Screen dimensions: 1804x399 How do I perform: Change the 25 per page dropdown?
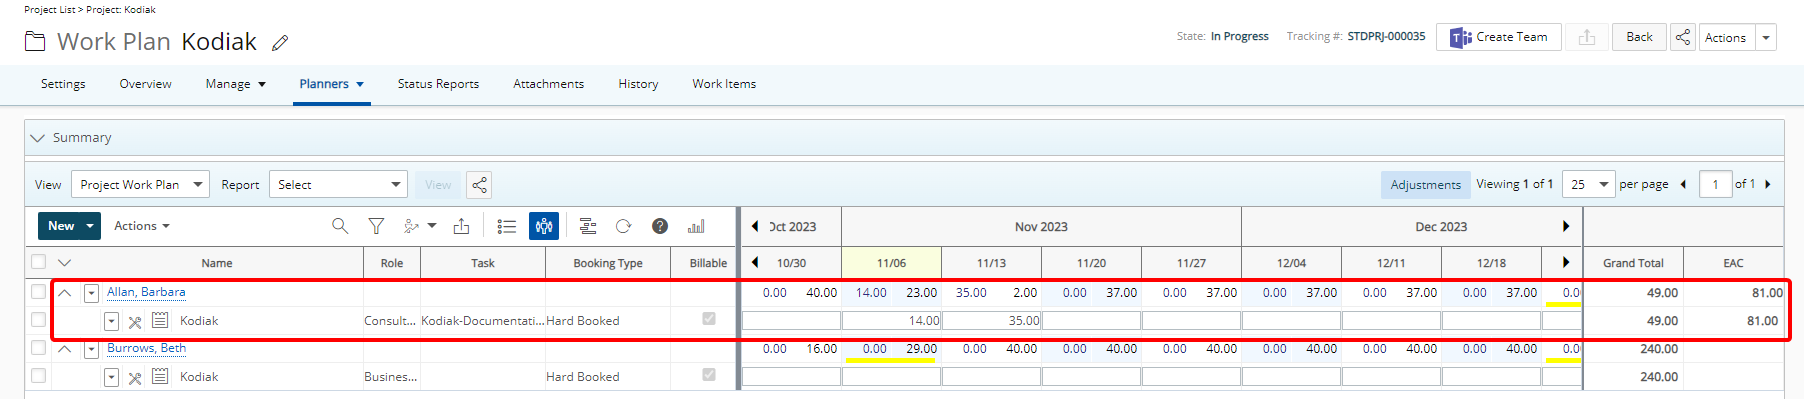[x=1588, y=185]
